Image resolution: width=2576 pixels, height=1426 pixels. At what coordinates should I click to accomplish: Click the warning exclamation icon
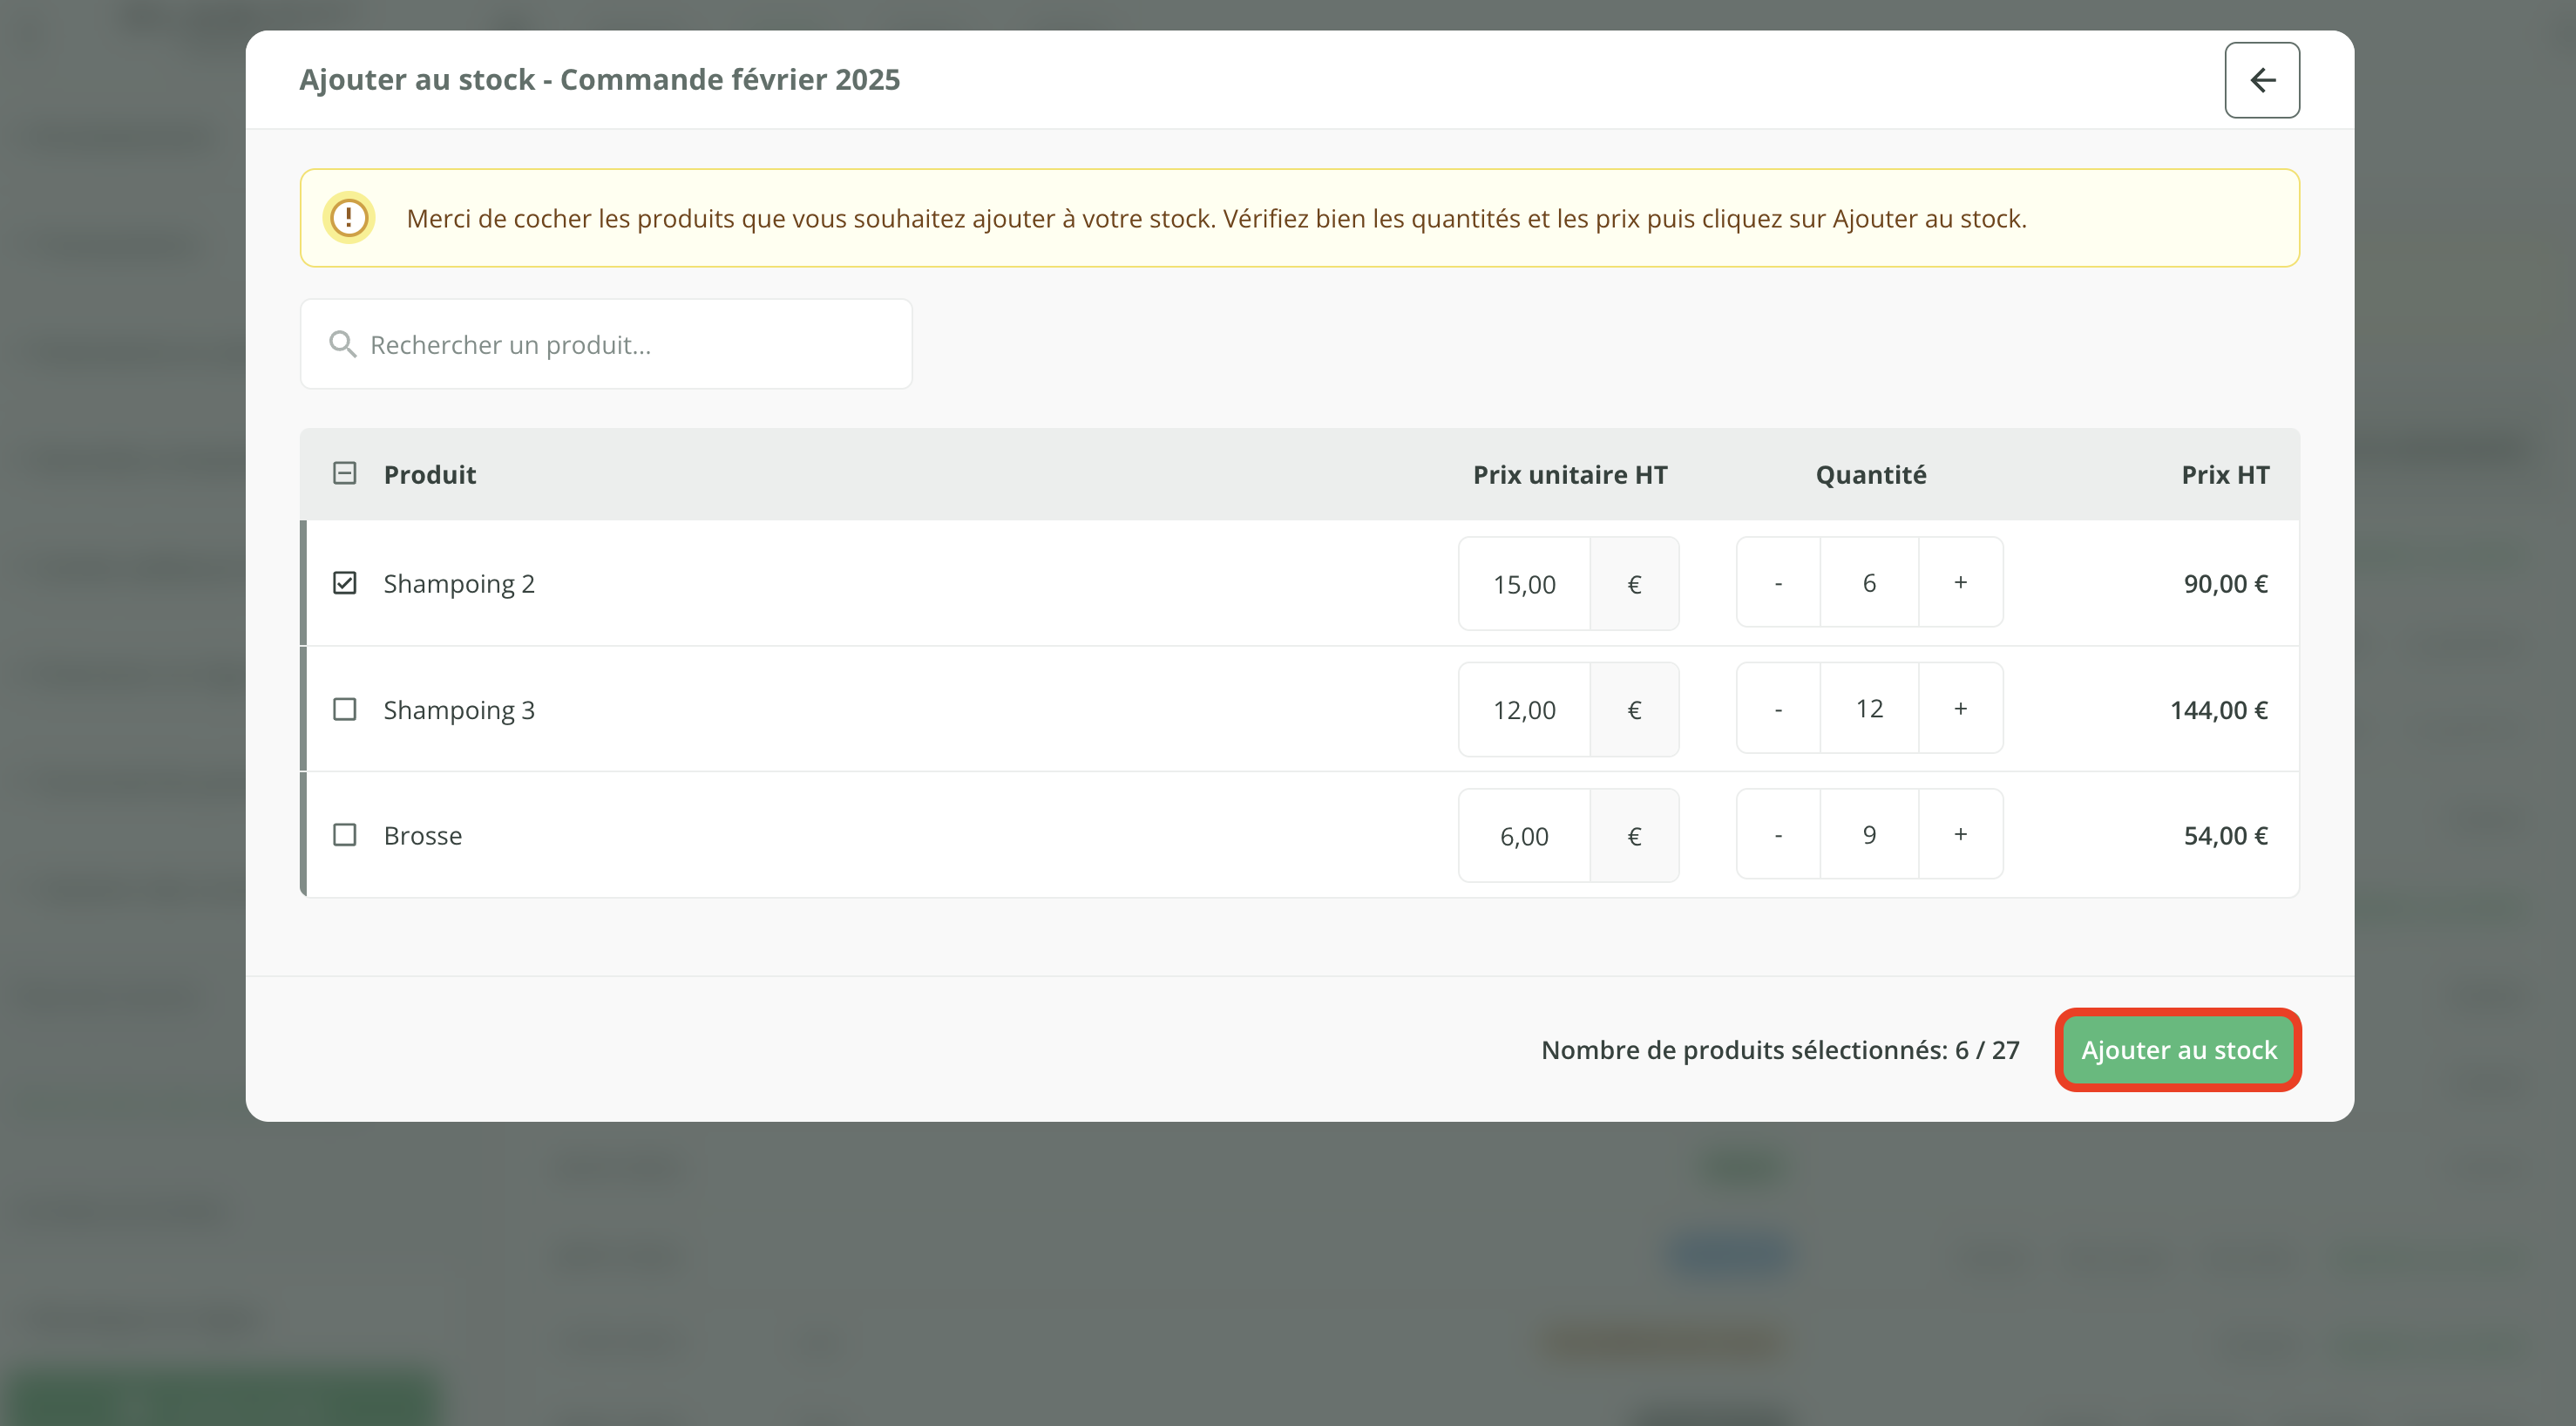[348, 217]
